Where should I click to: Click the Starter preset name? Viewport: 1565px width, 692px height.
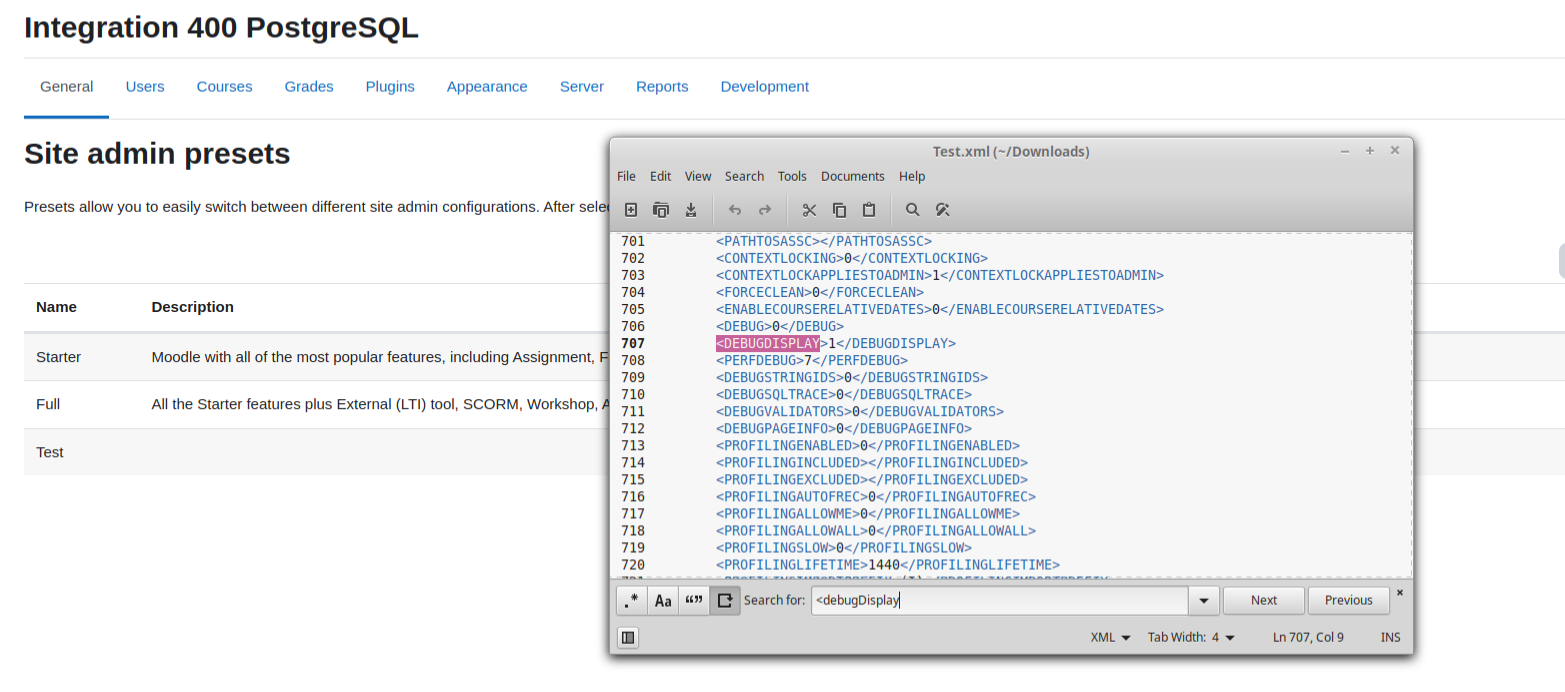pyautogui.click(x=58, y=357)
